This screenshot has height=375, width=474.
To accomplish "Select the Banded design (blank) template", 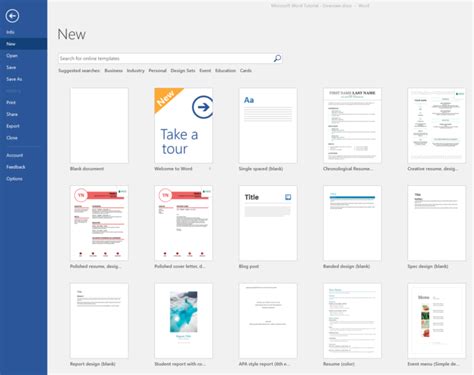I will (x=352, y=223).
